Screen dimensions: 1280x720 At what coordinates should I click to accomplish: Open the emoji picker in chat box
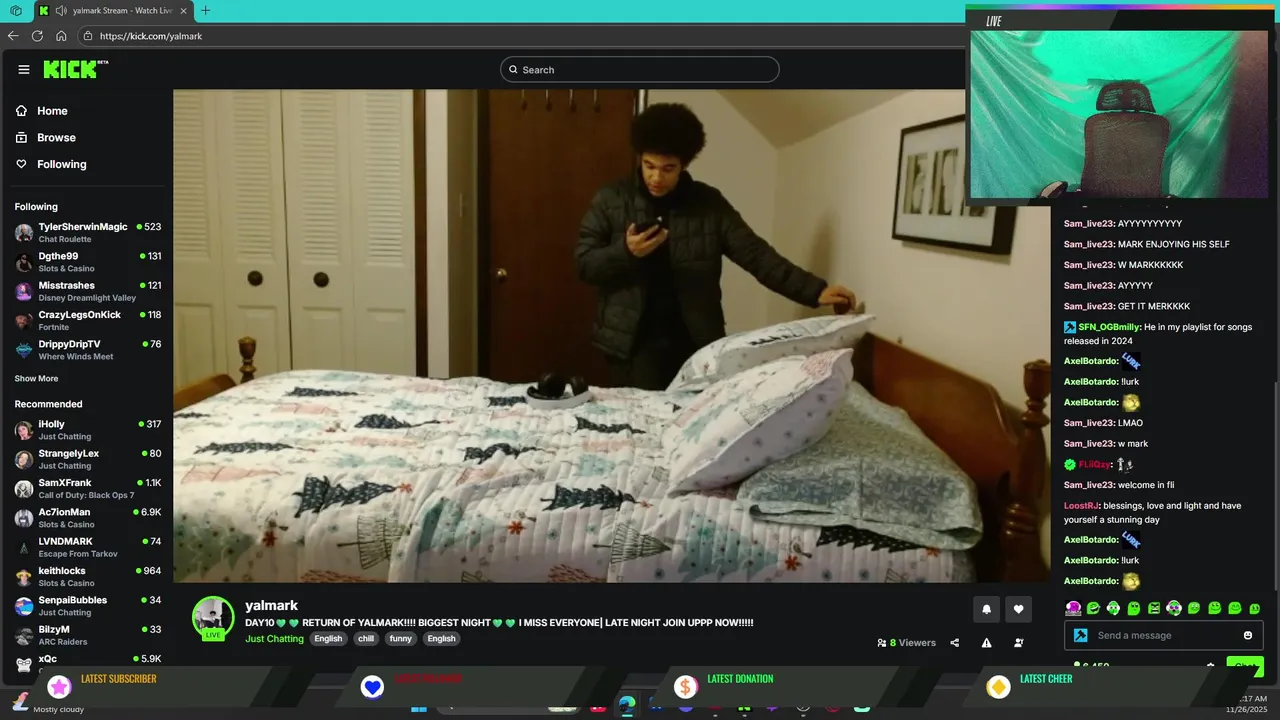(x=1247, y=635)
